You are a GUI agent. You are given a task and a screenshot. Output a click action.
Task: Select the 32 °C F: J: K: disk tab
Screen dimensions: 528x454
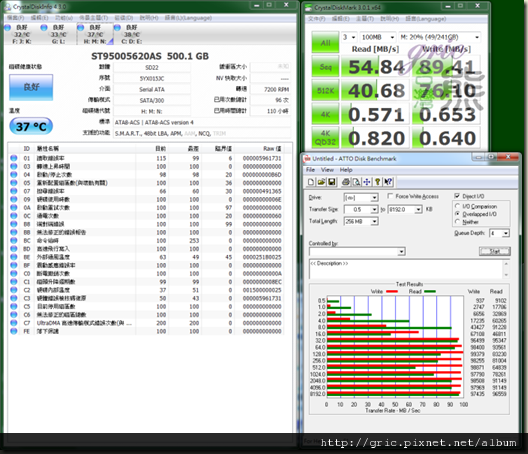tap(21, 34)
